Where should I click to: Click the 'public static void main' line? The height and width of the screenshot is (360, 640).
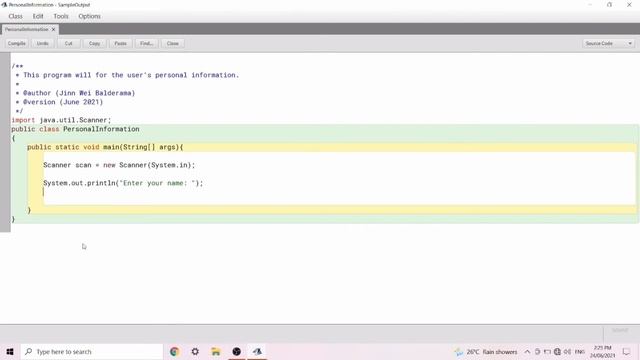pyautogui.click(x=105, y=147)
